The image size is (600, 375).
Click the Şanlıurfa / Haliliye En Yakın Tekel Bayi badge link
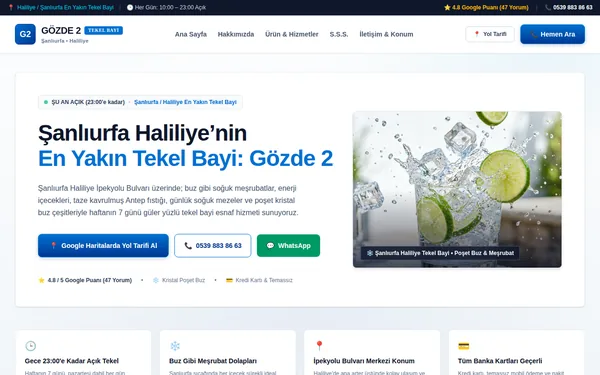[185, 102]
